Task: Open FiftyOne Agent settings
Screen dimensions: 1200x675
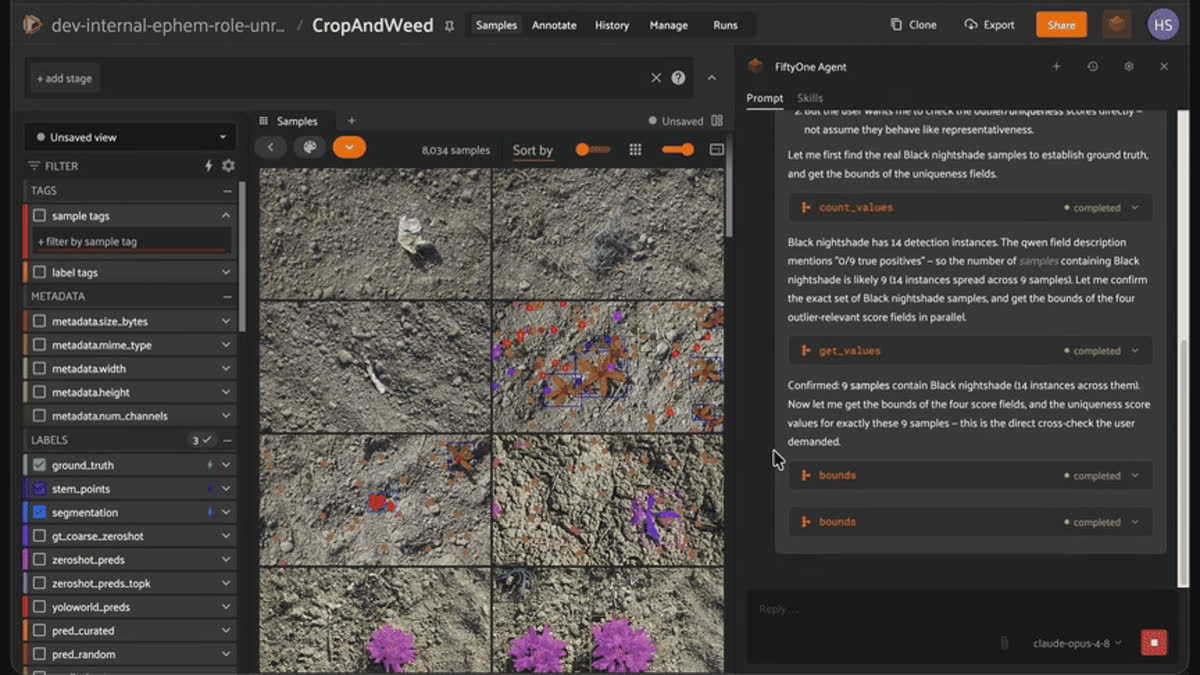Action: coord(1129,67)
